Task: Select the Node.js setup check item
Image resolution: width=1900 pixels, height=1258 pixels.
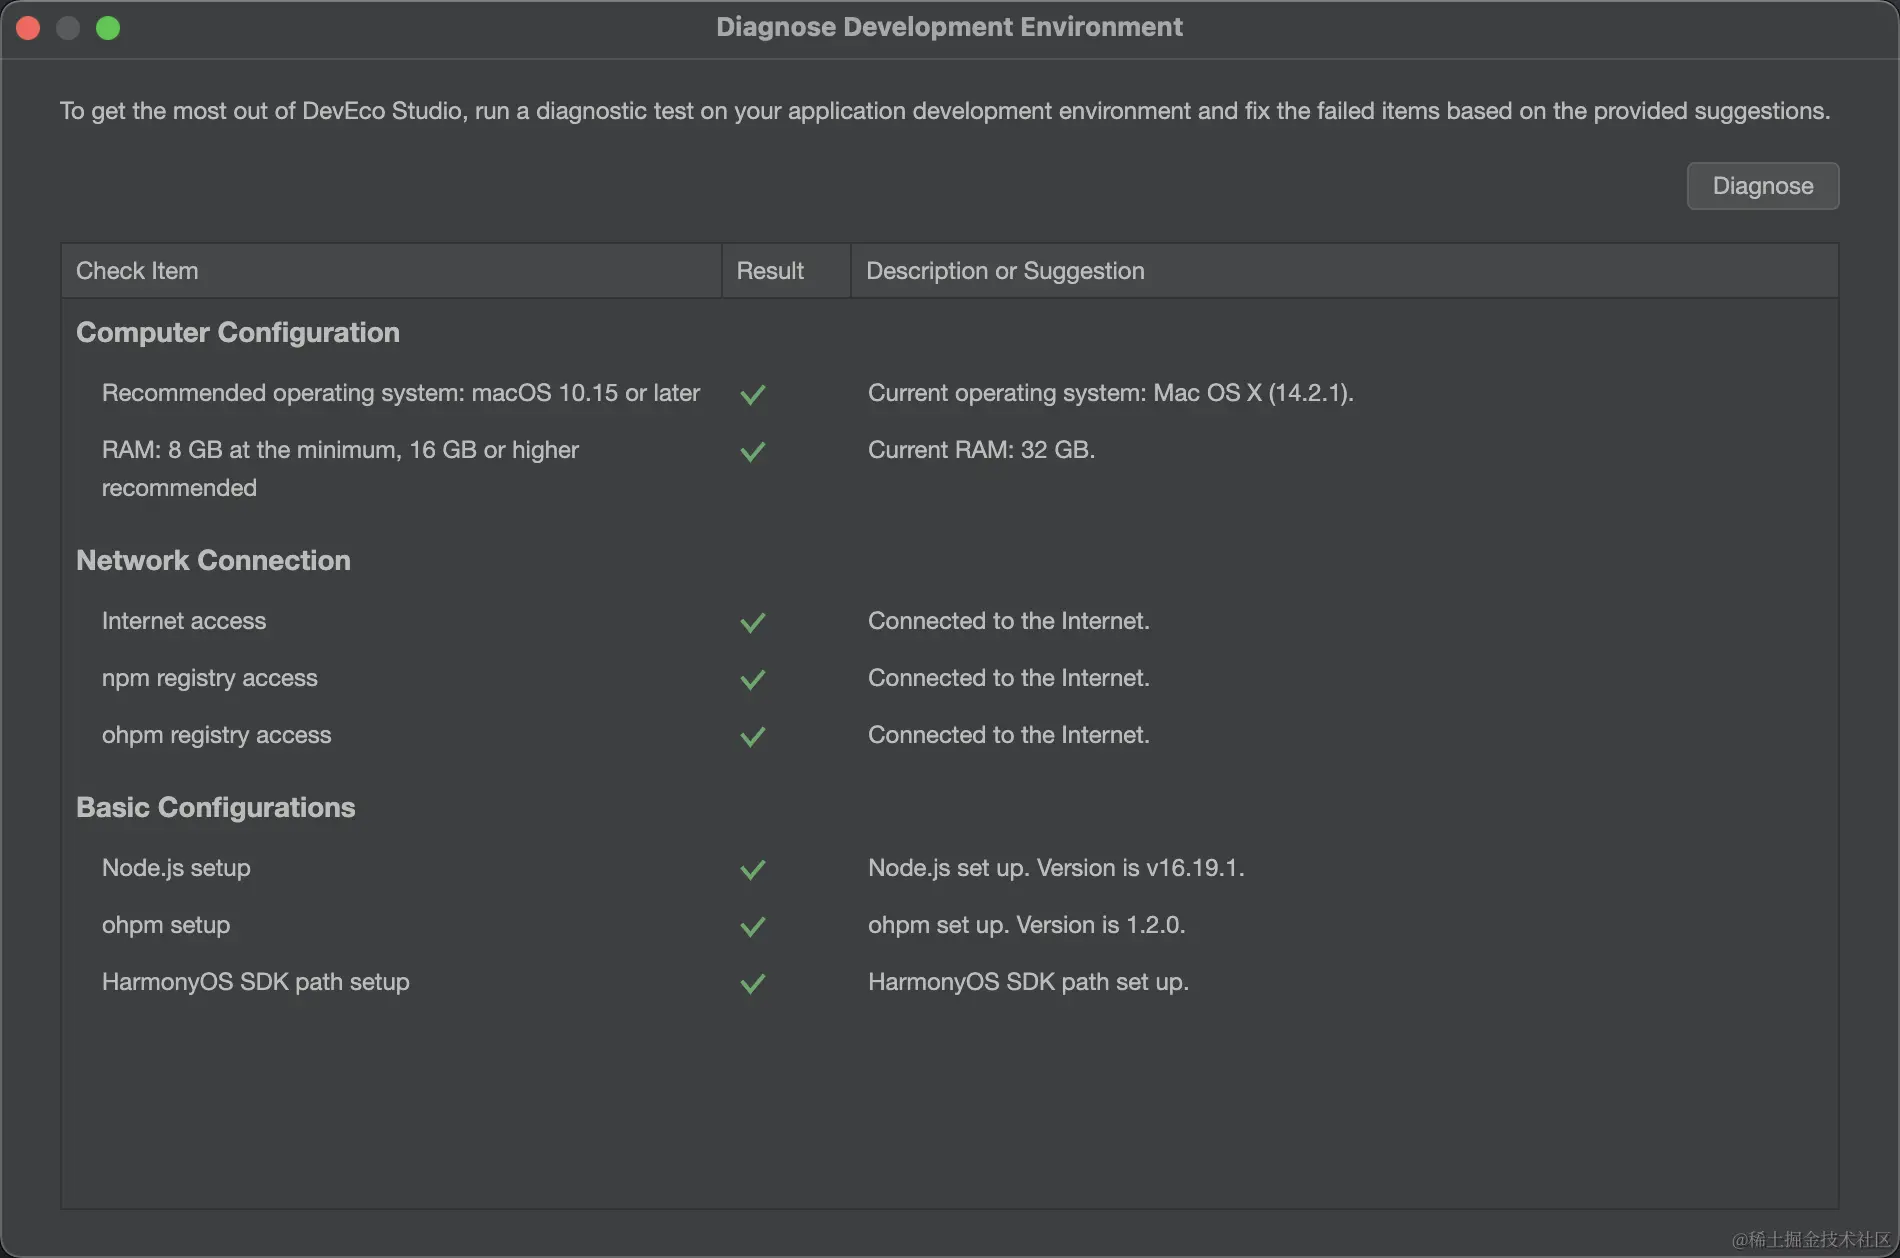Action: [x=176, y=868]
